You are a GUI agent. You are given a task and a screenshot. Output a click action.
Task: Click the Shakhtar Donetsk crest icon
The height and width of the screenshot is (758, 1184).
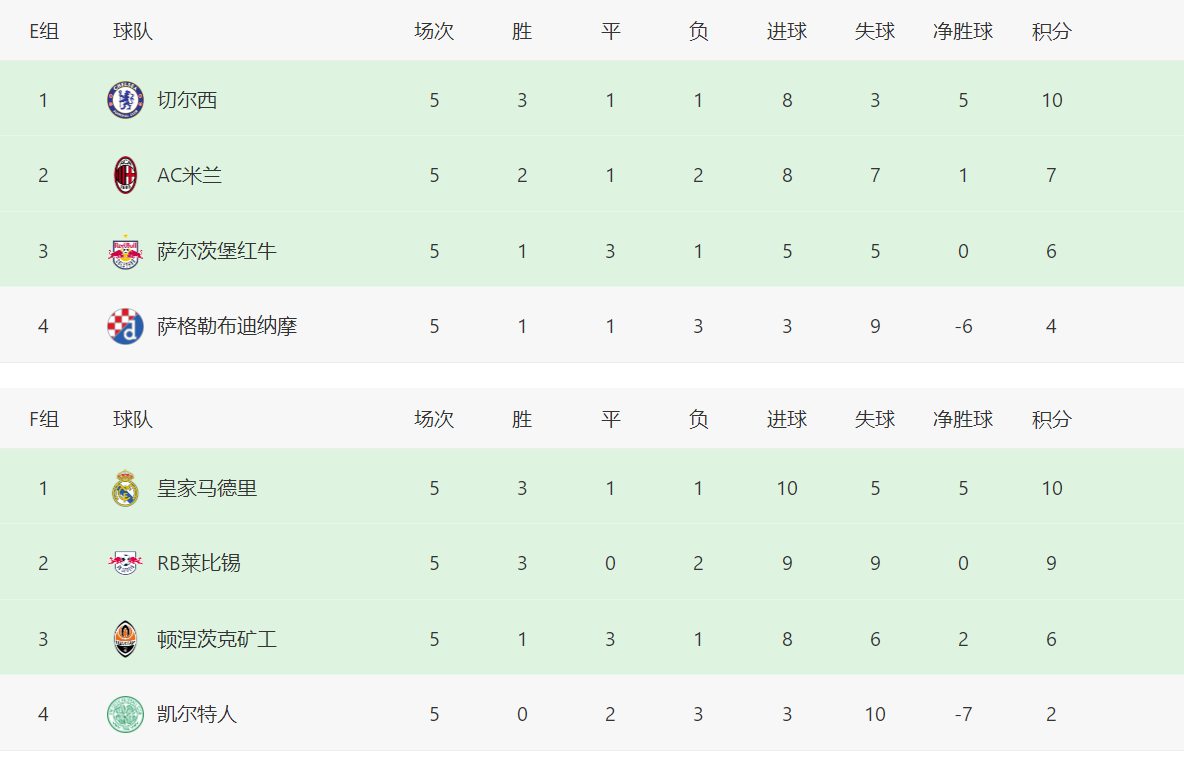coord(125,639)
